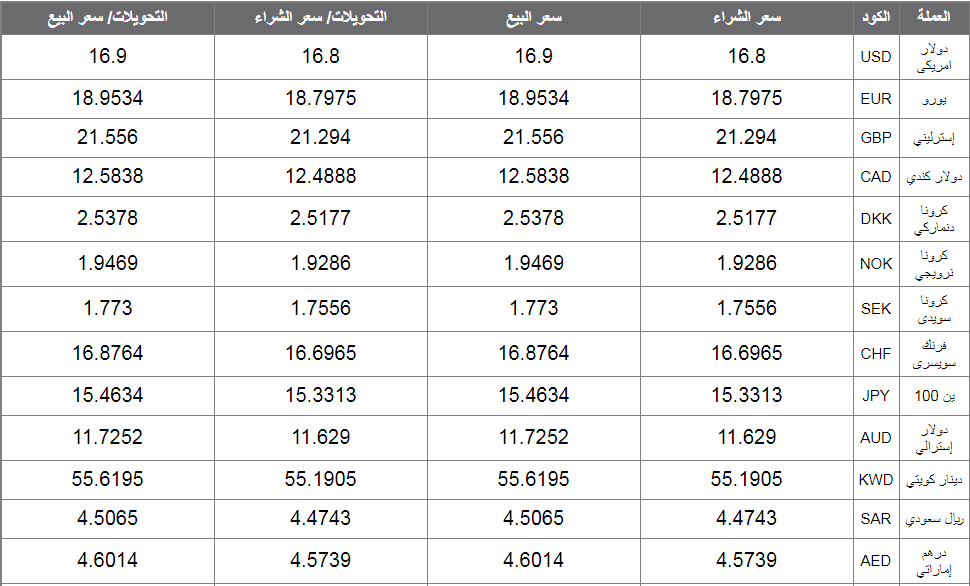Select the USD currency code cell
The height and width of the screenshot is (586, 970).
coord(876,57)
